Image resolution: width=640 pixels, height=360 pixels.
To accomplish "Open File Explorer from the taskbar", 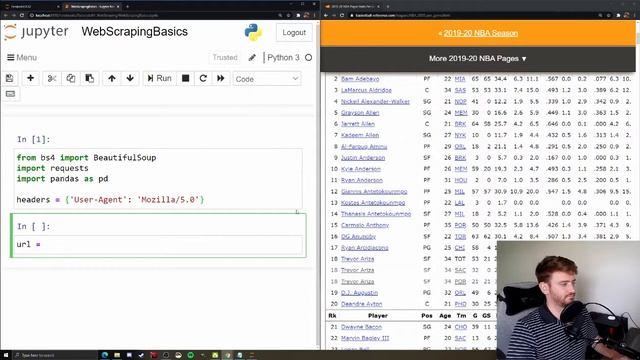I will (x=117, y=355).
